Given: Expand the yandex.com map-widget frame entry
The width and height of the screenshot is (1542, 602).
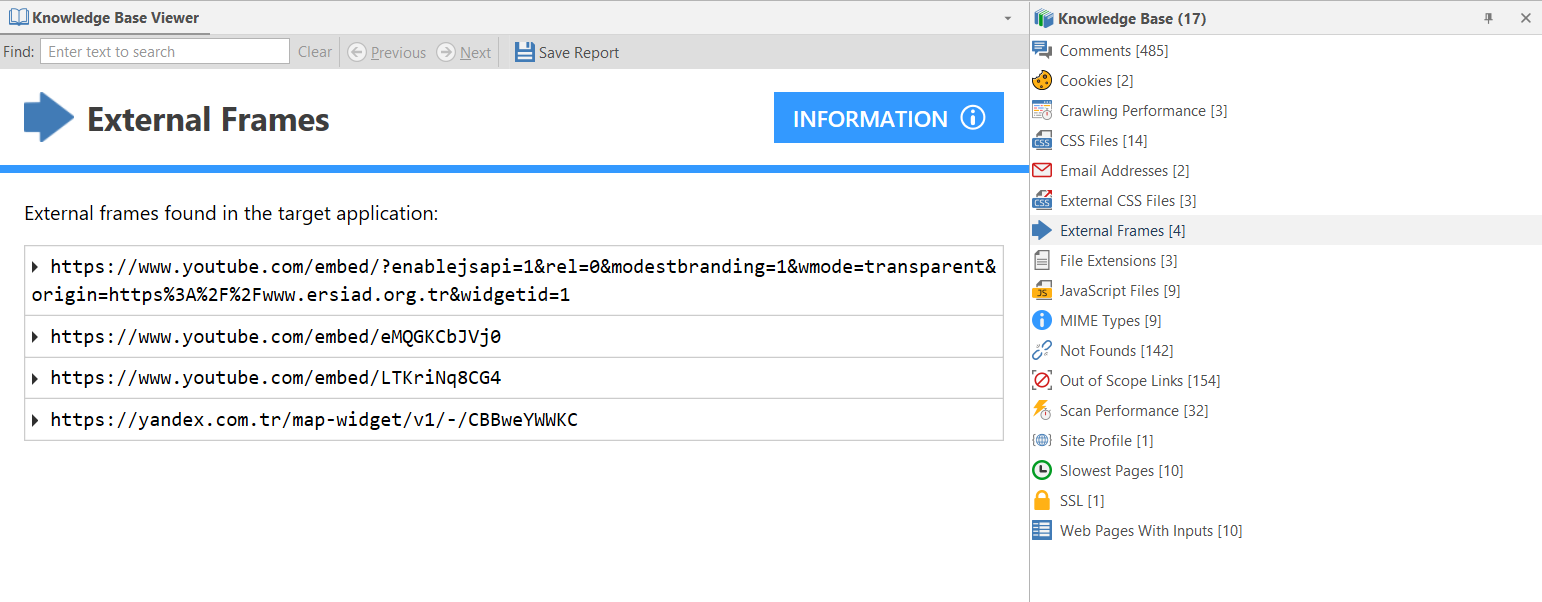Looking at the screenshot, I should coord(37,419).
